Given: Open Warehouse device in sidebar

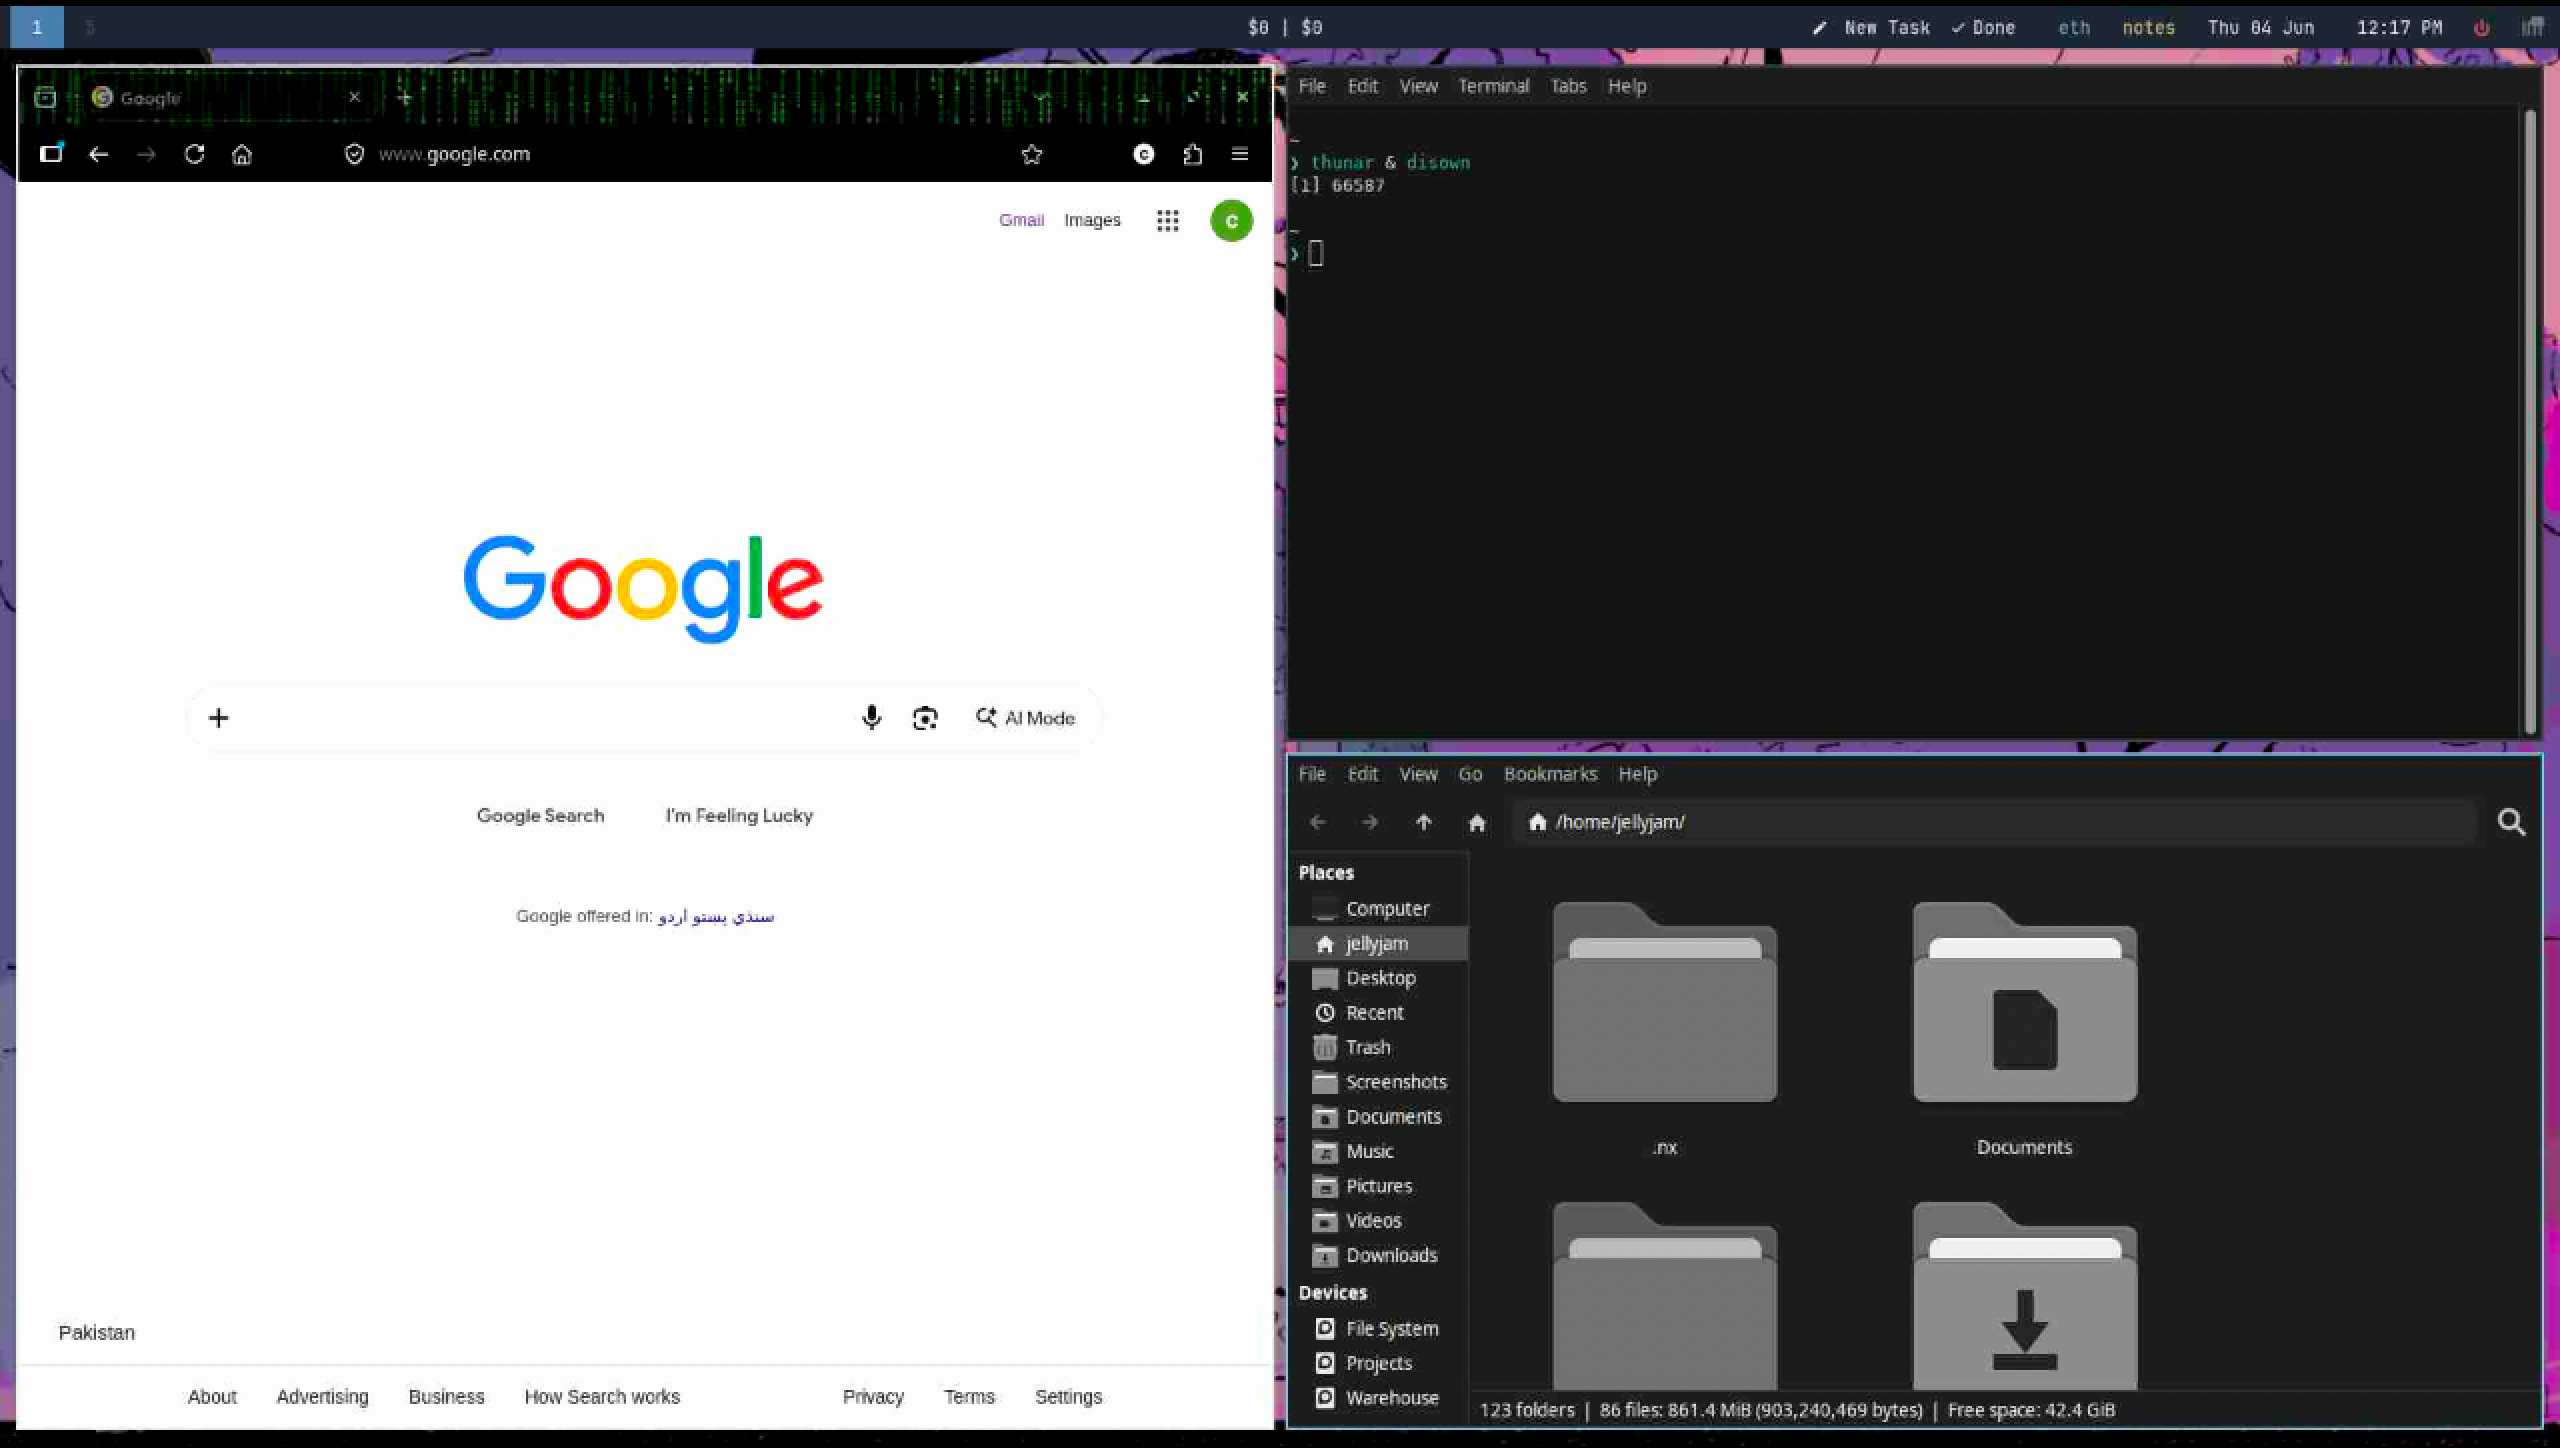Looking at the screenshot, I should pos(1378,1398).
